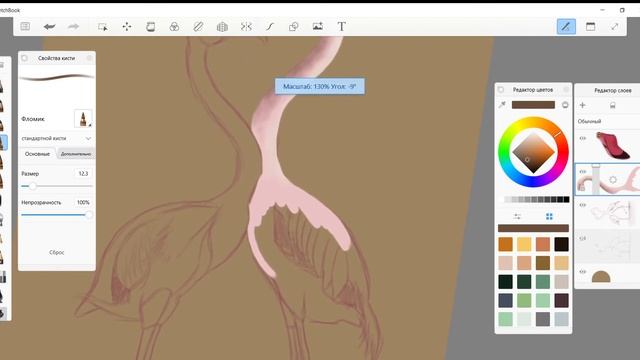
Task: Select the Selection tool
Action: pos(102,27)
